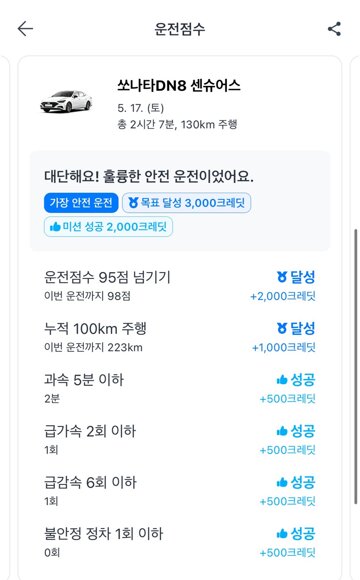This screenshot has width=360, height=580.
Task: Tap the back arrow icon
Action: [25, 29]
